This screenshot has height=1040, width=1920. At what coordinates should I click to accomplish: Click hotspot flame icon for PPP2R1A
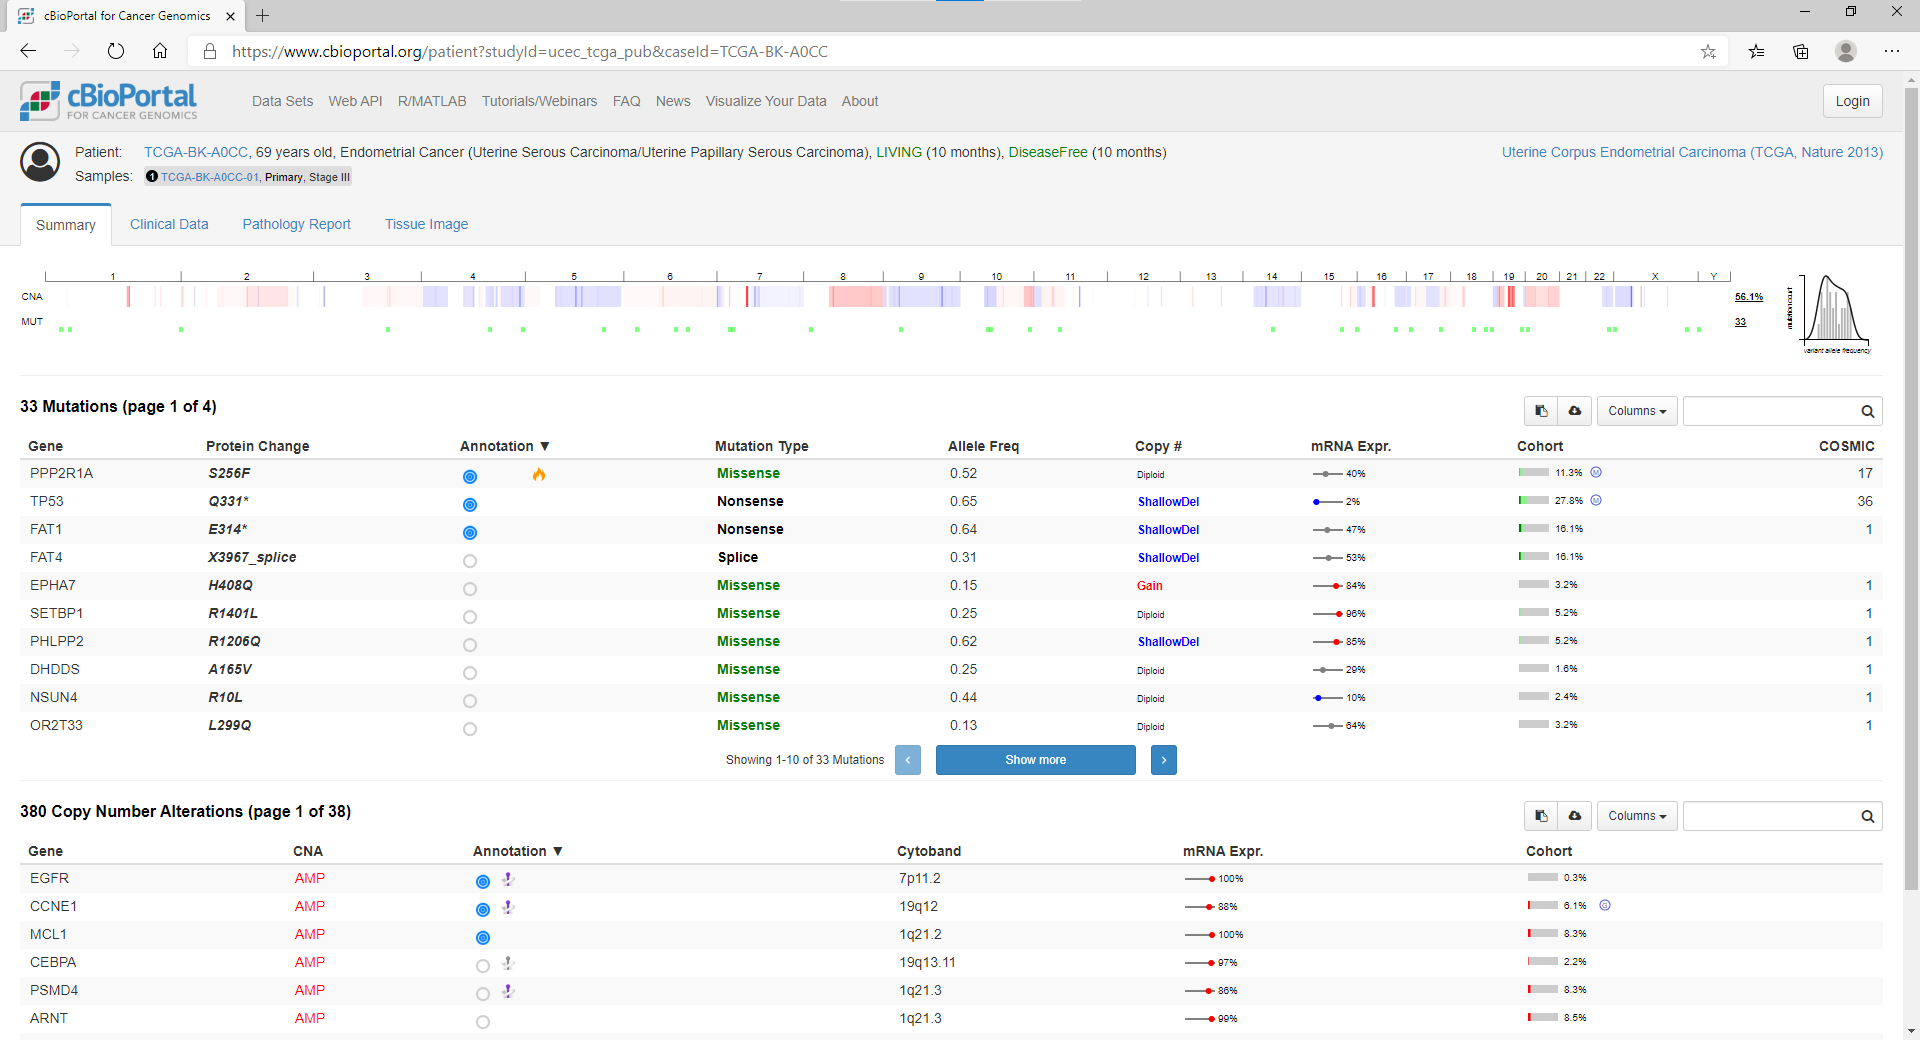point(539,474)
